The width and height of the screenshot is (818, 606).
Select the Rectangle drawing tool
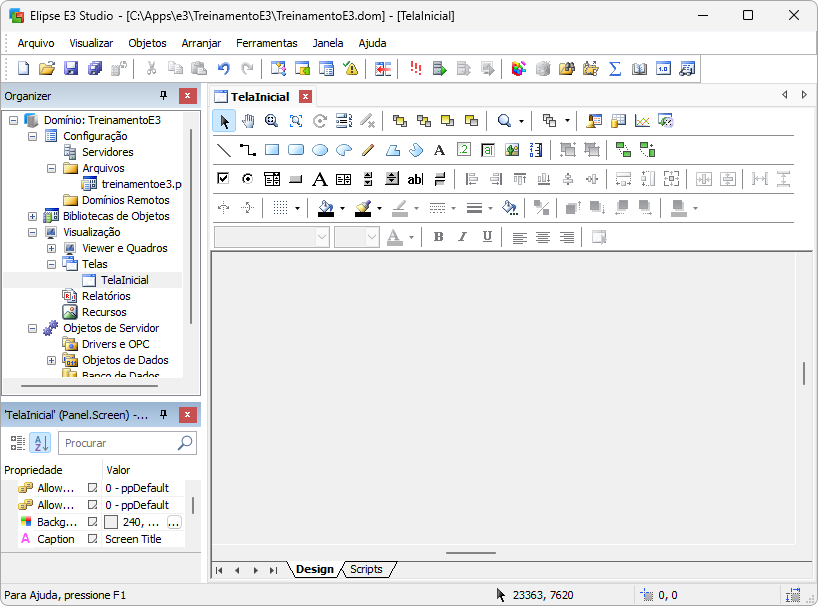pyautogui.click(x=272, y=150)
